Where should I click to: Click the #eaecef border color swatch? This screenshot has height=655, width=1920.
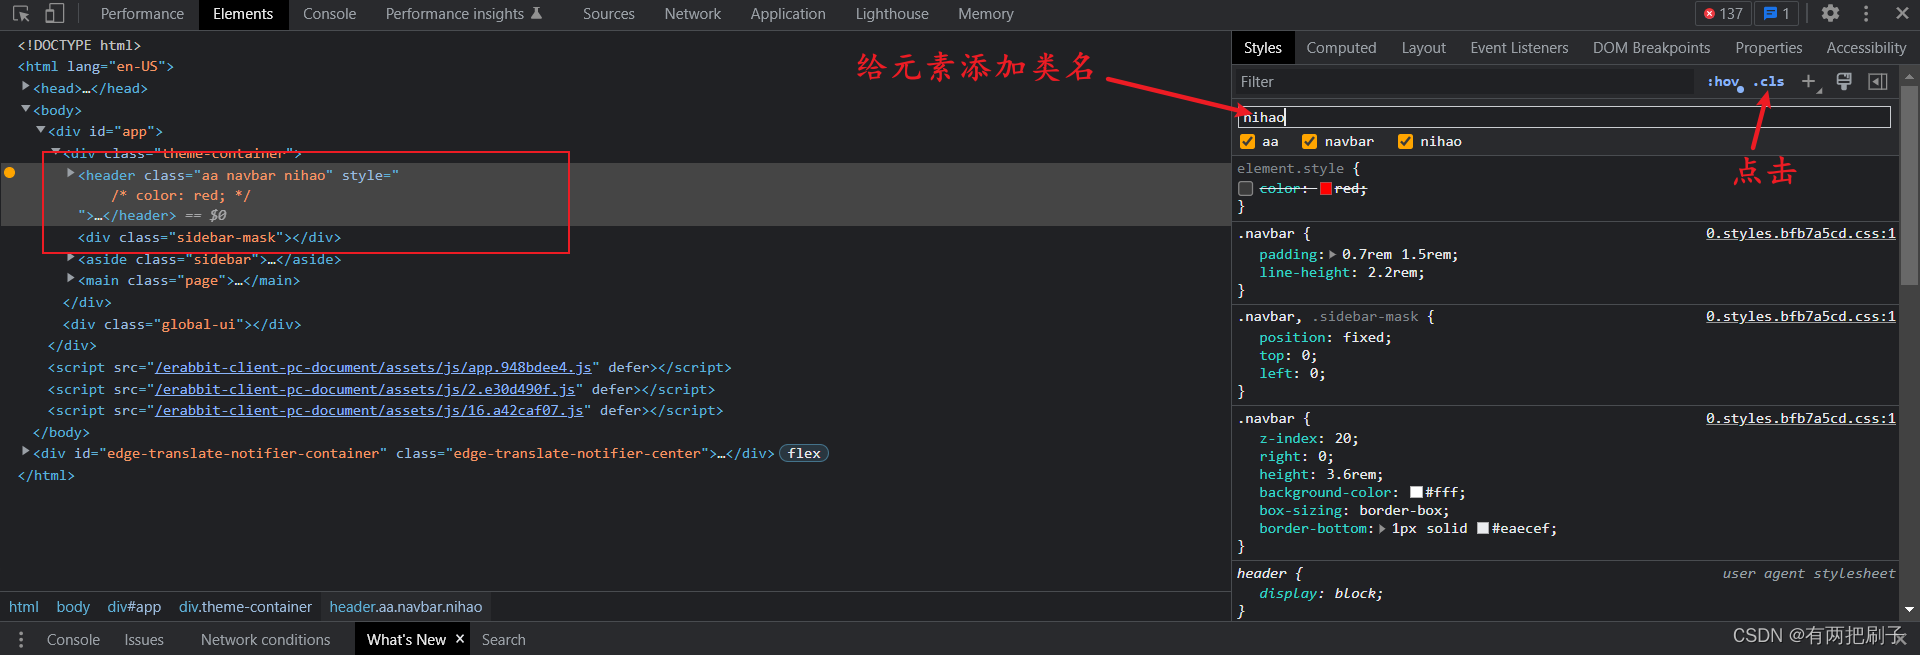point(1483,529)
